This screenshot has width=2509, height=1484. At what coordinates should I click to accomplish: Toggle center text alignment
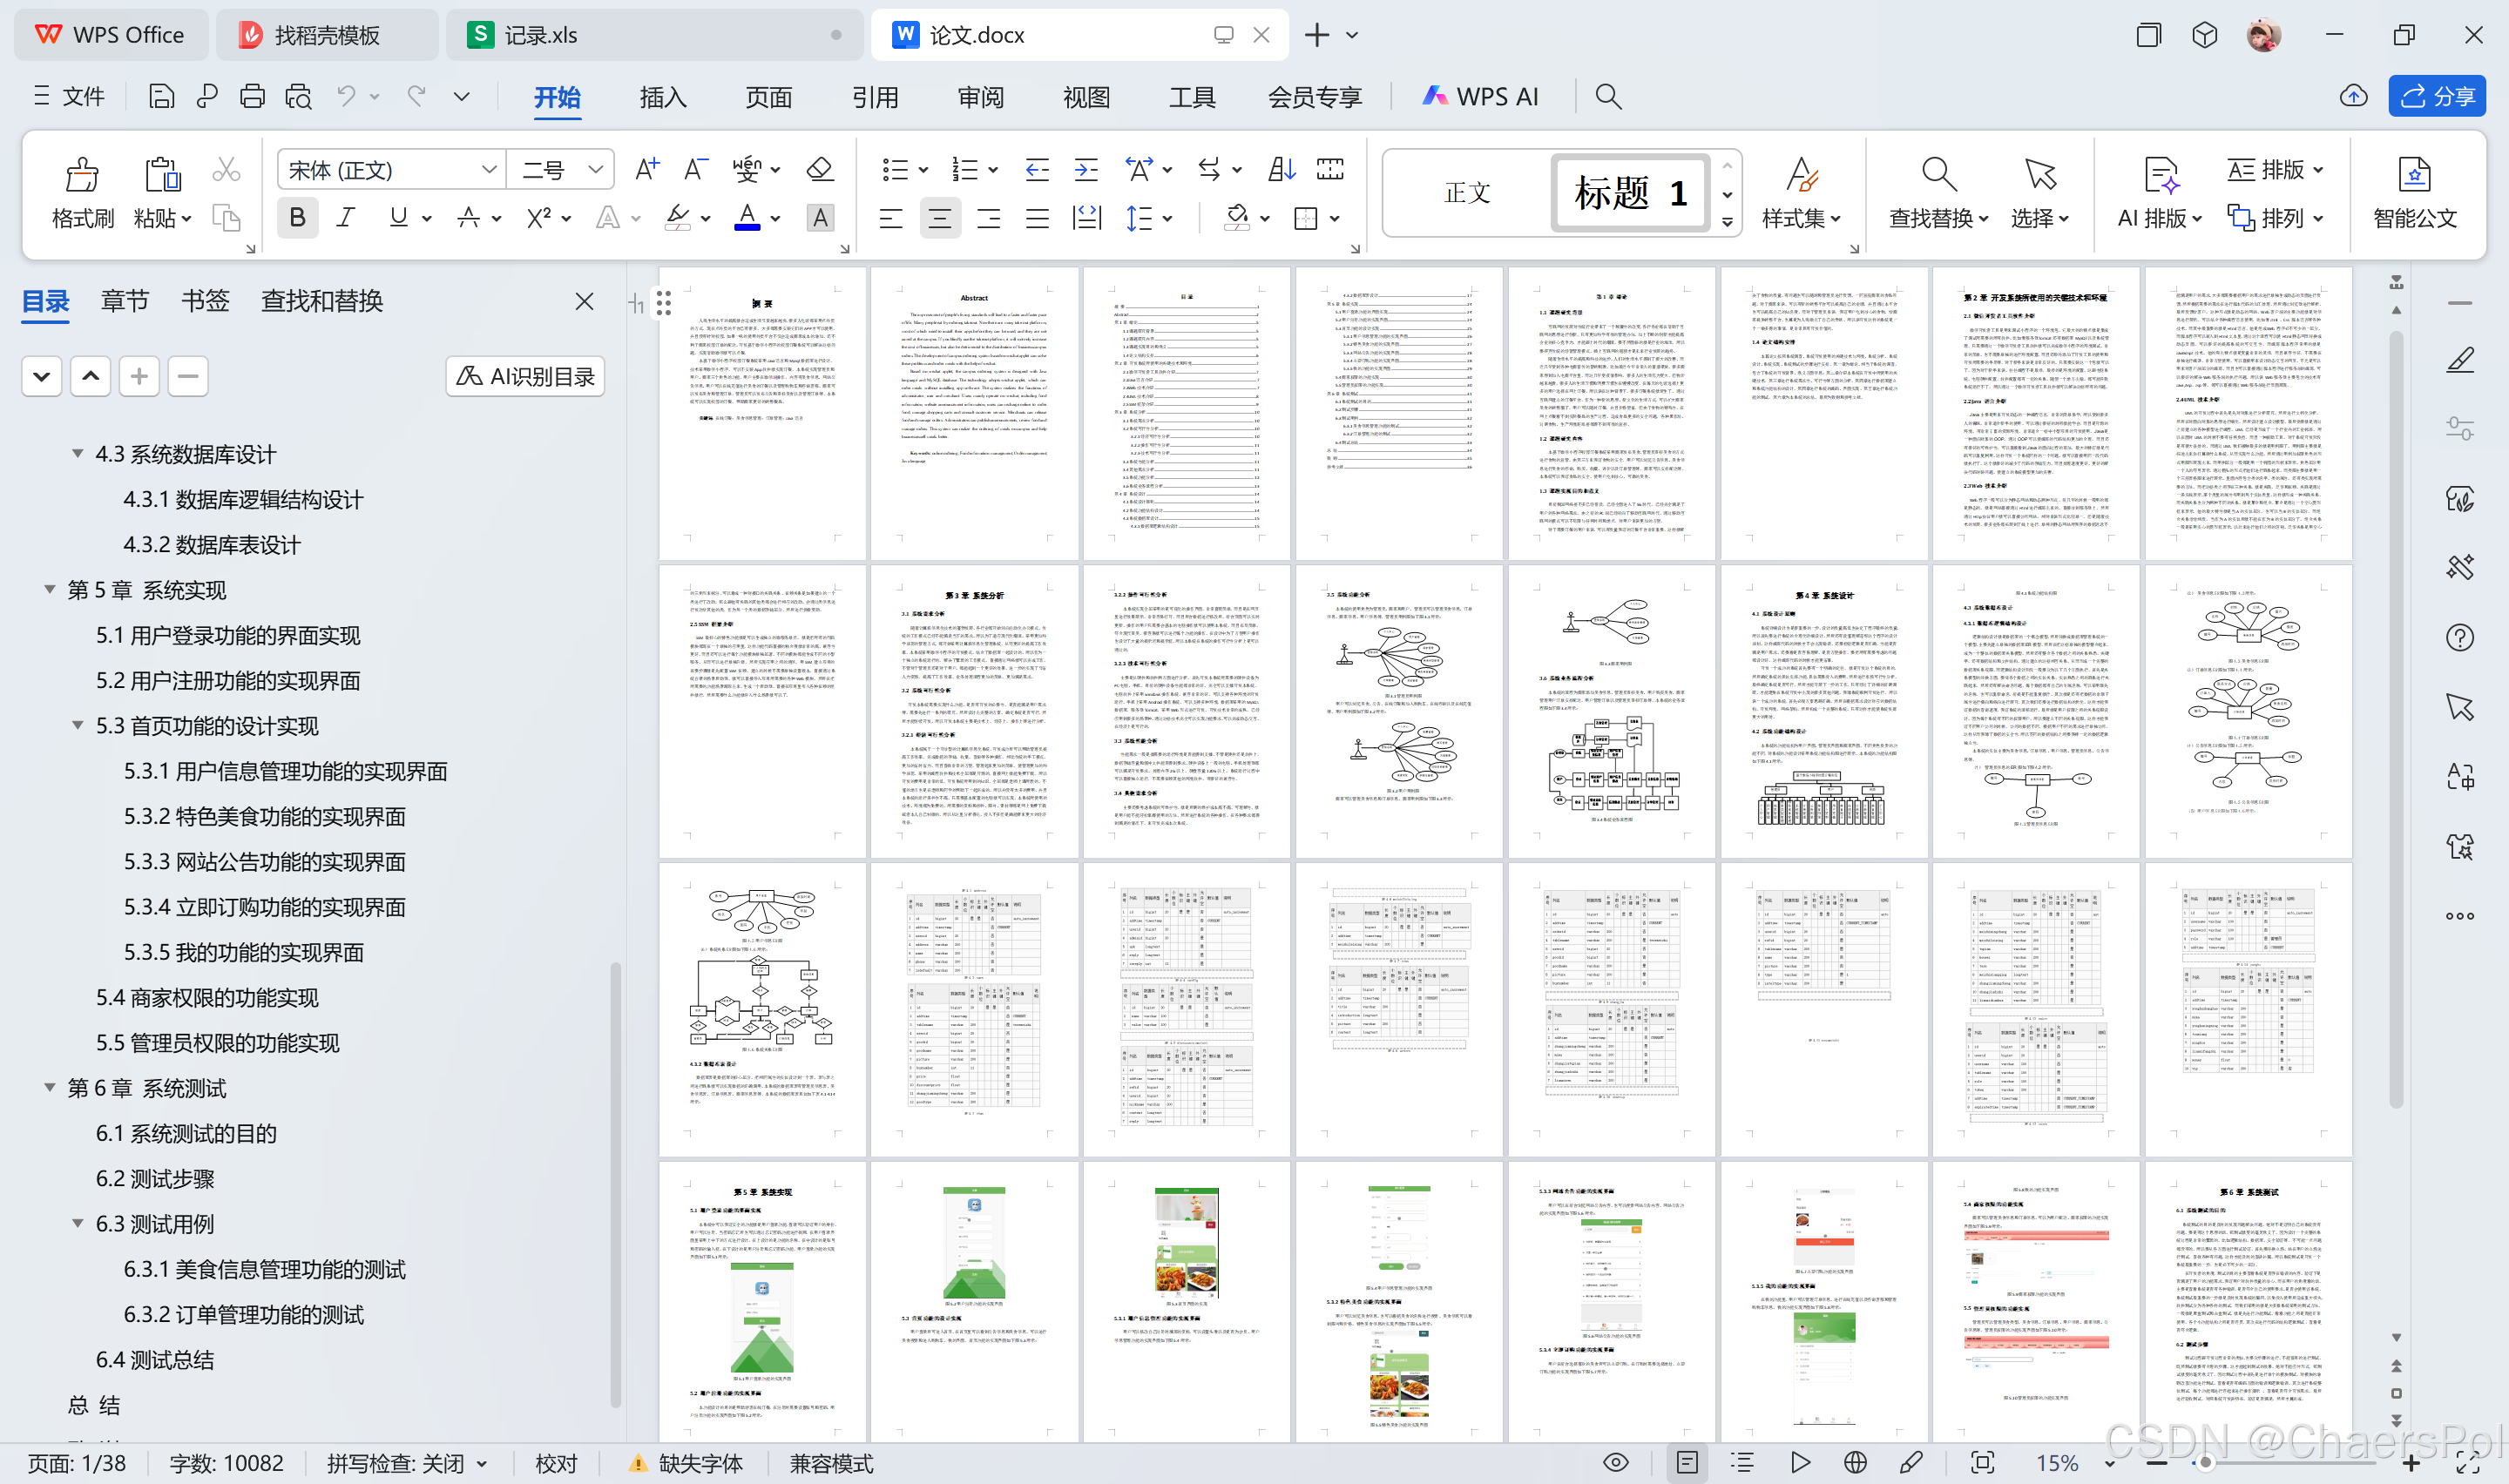pyautogui.click(x=939, y=218)
